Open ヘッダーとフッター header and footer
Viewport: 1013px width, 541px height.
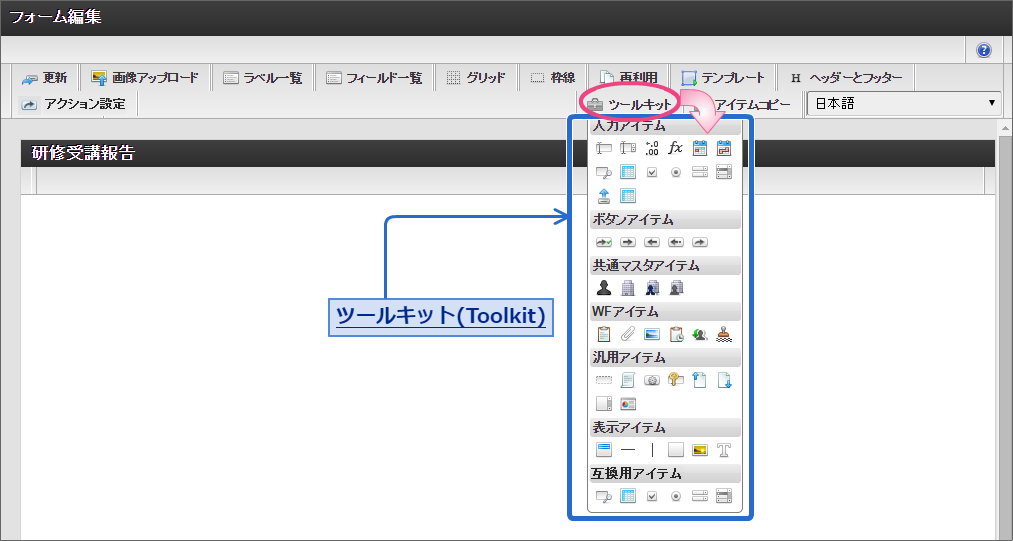click(846, 78)
